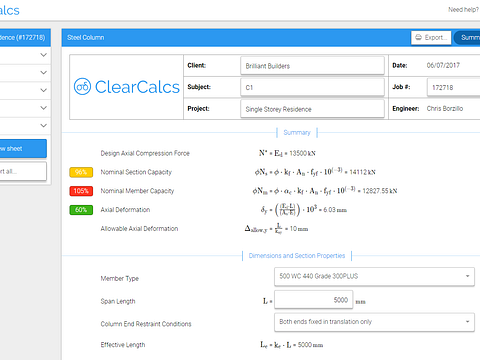Click the date value 06/07/2017
The width and height of the screenshot is (480, 360).
443,65
